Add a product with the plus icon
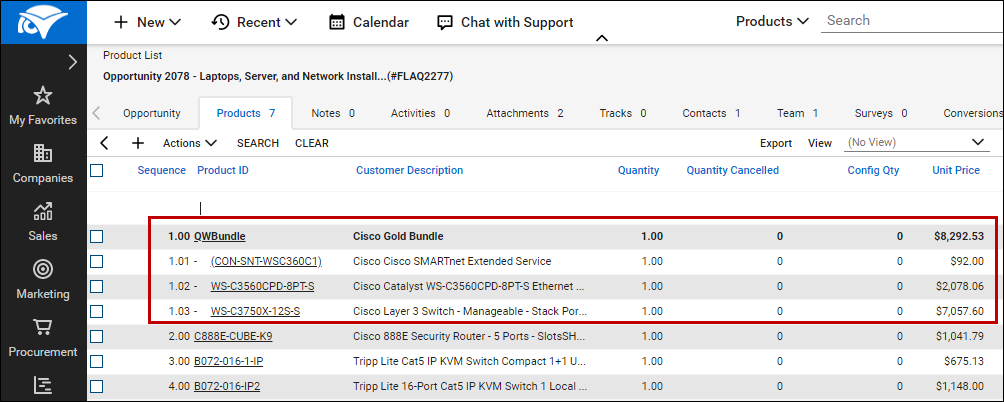1004x402 pixels. pyautogui.click(x=138, y=143)
